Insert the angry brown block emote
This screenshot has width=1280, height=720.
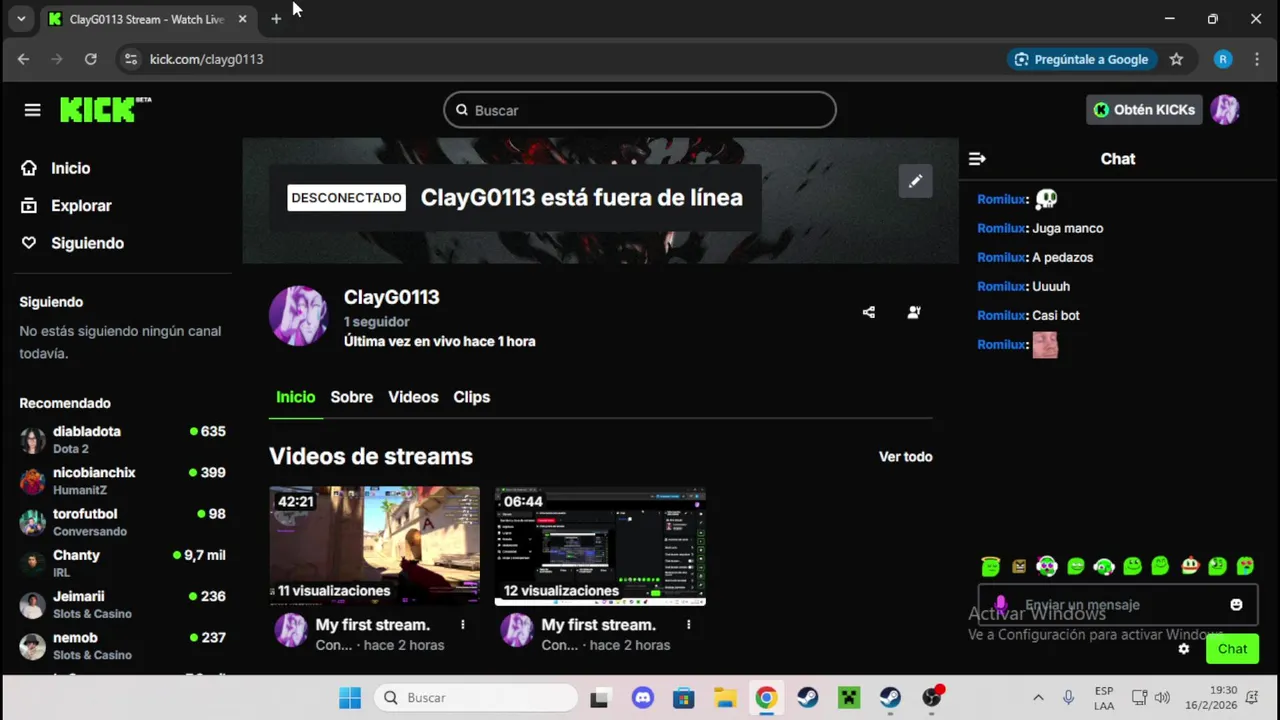(1019, 566)
